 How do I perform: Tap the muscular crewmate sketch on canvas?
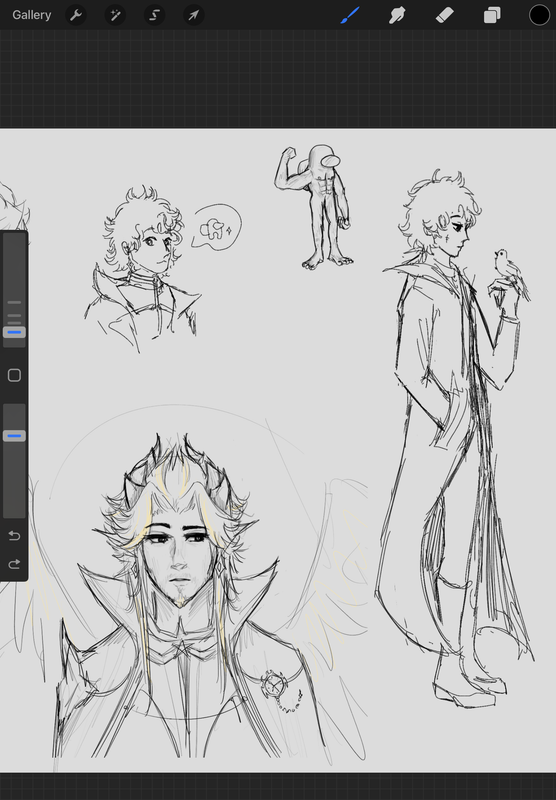(315, 207)
